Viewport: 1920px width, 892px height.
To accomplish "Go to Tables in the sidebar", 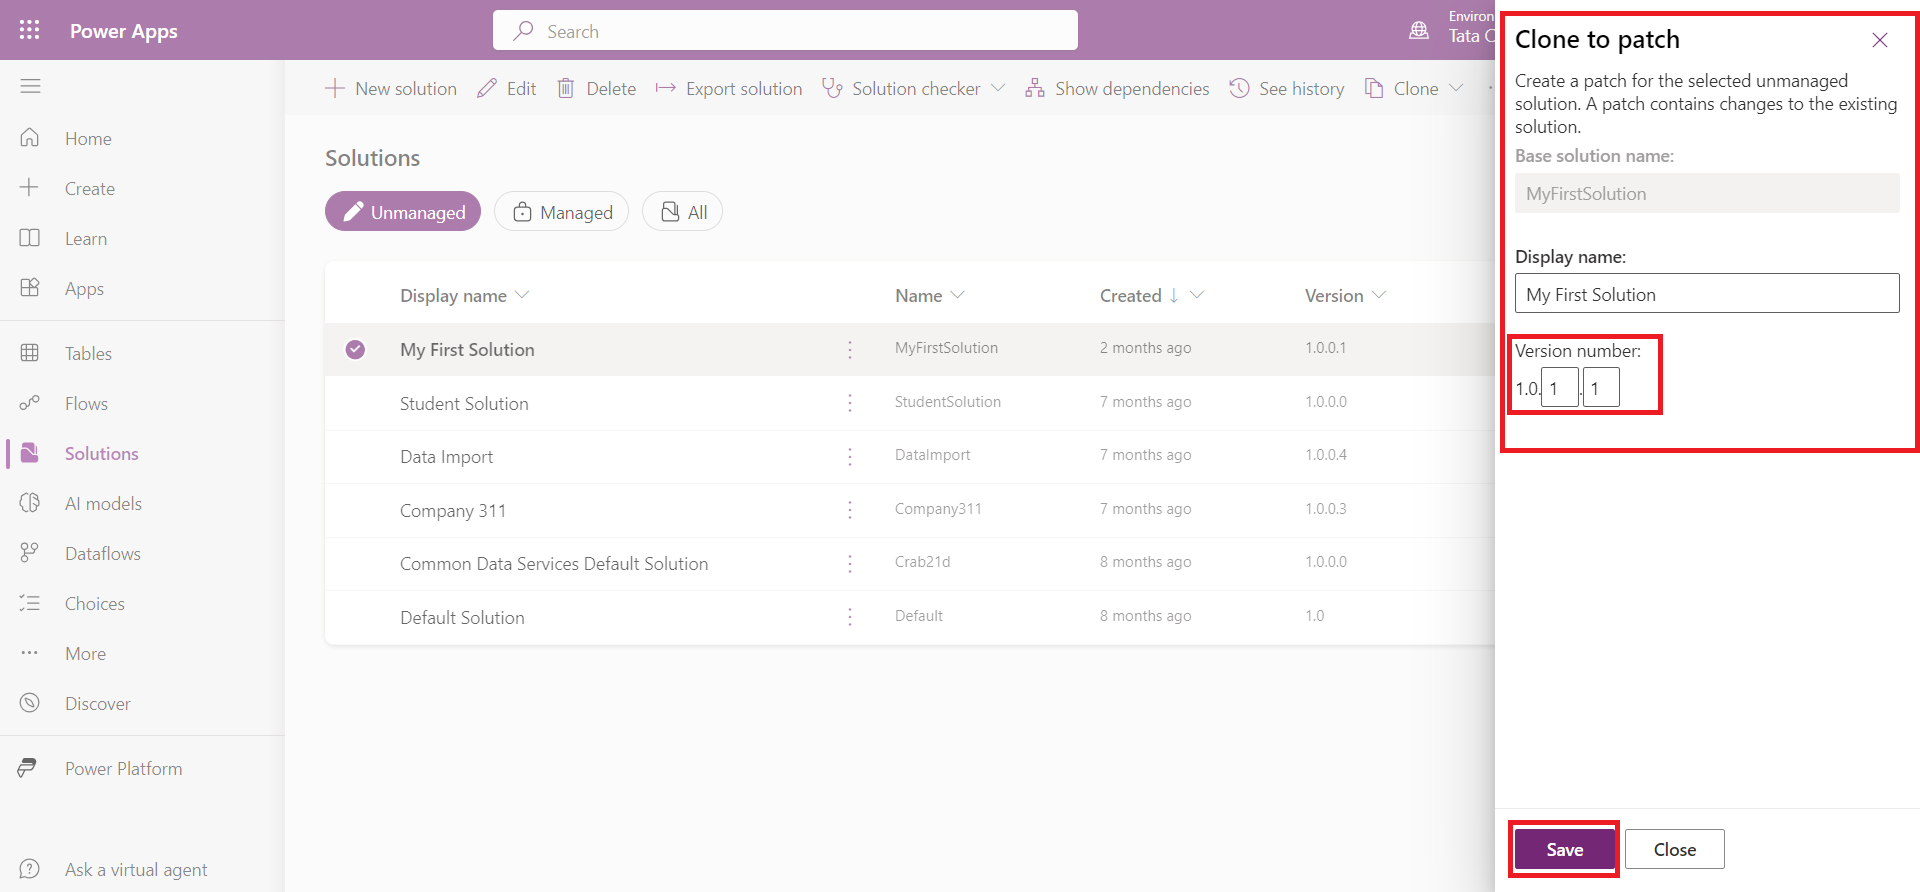I will 88,354.
